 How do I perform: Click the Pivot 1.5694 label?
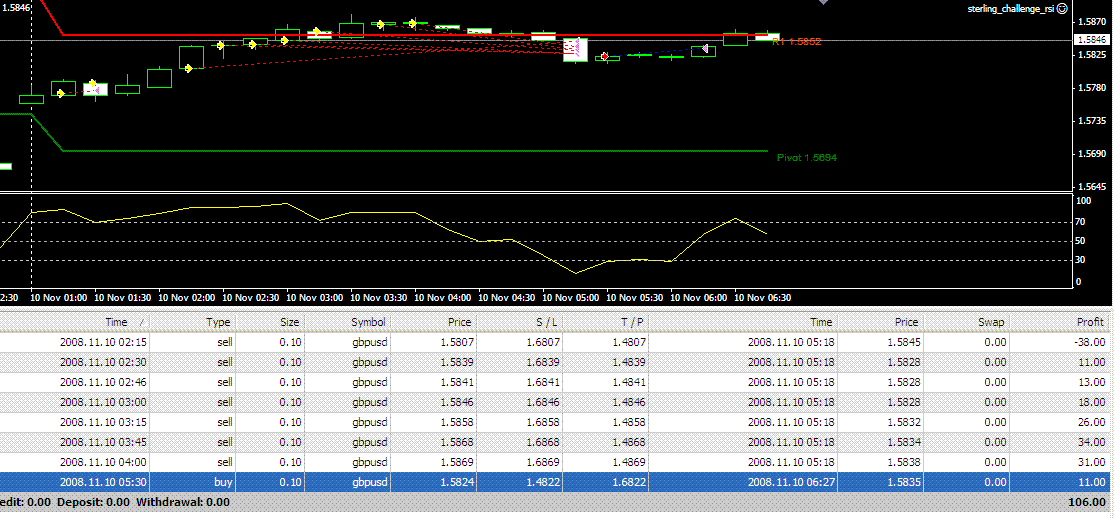point(807,158)
